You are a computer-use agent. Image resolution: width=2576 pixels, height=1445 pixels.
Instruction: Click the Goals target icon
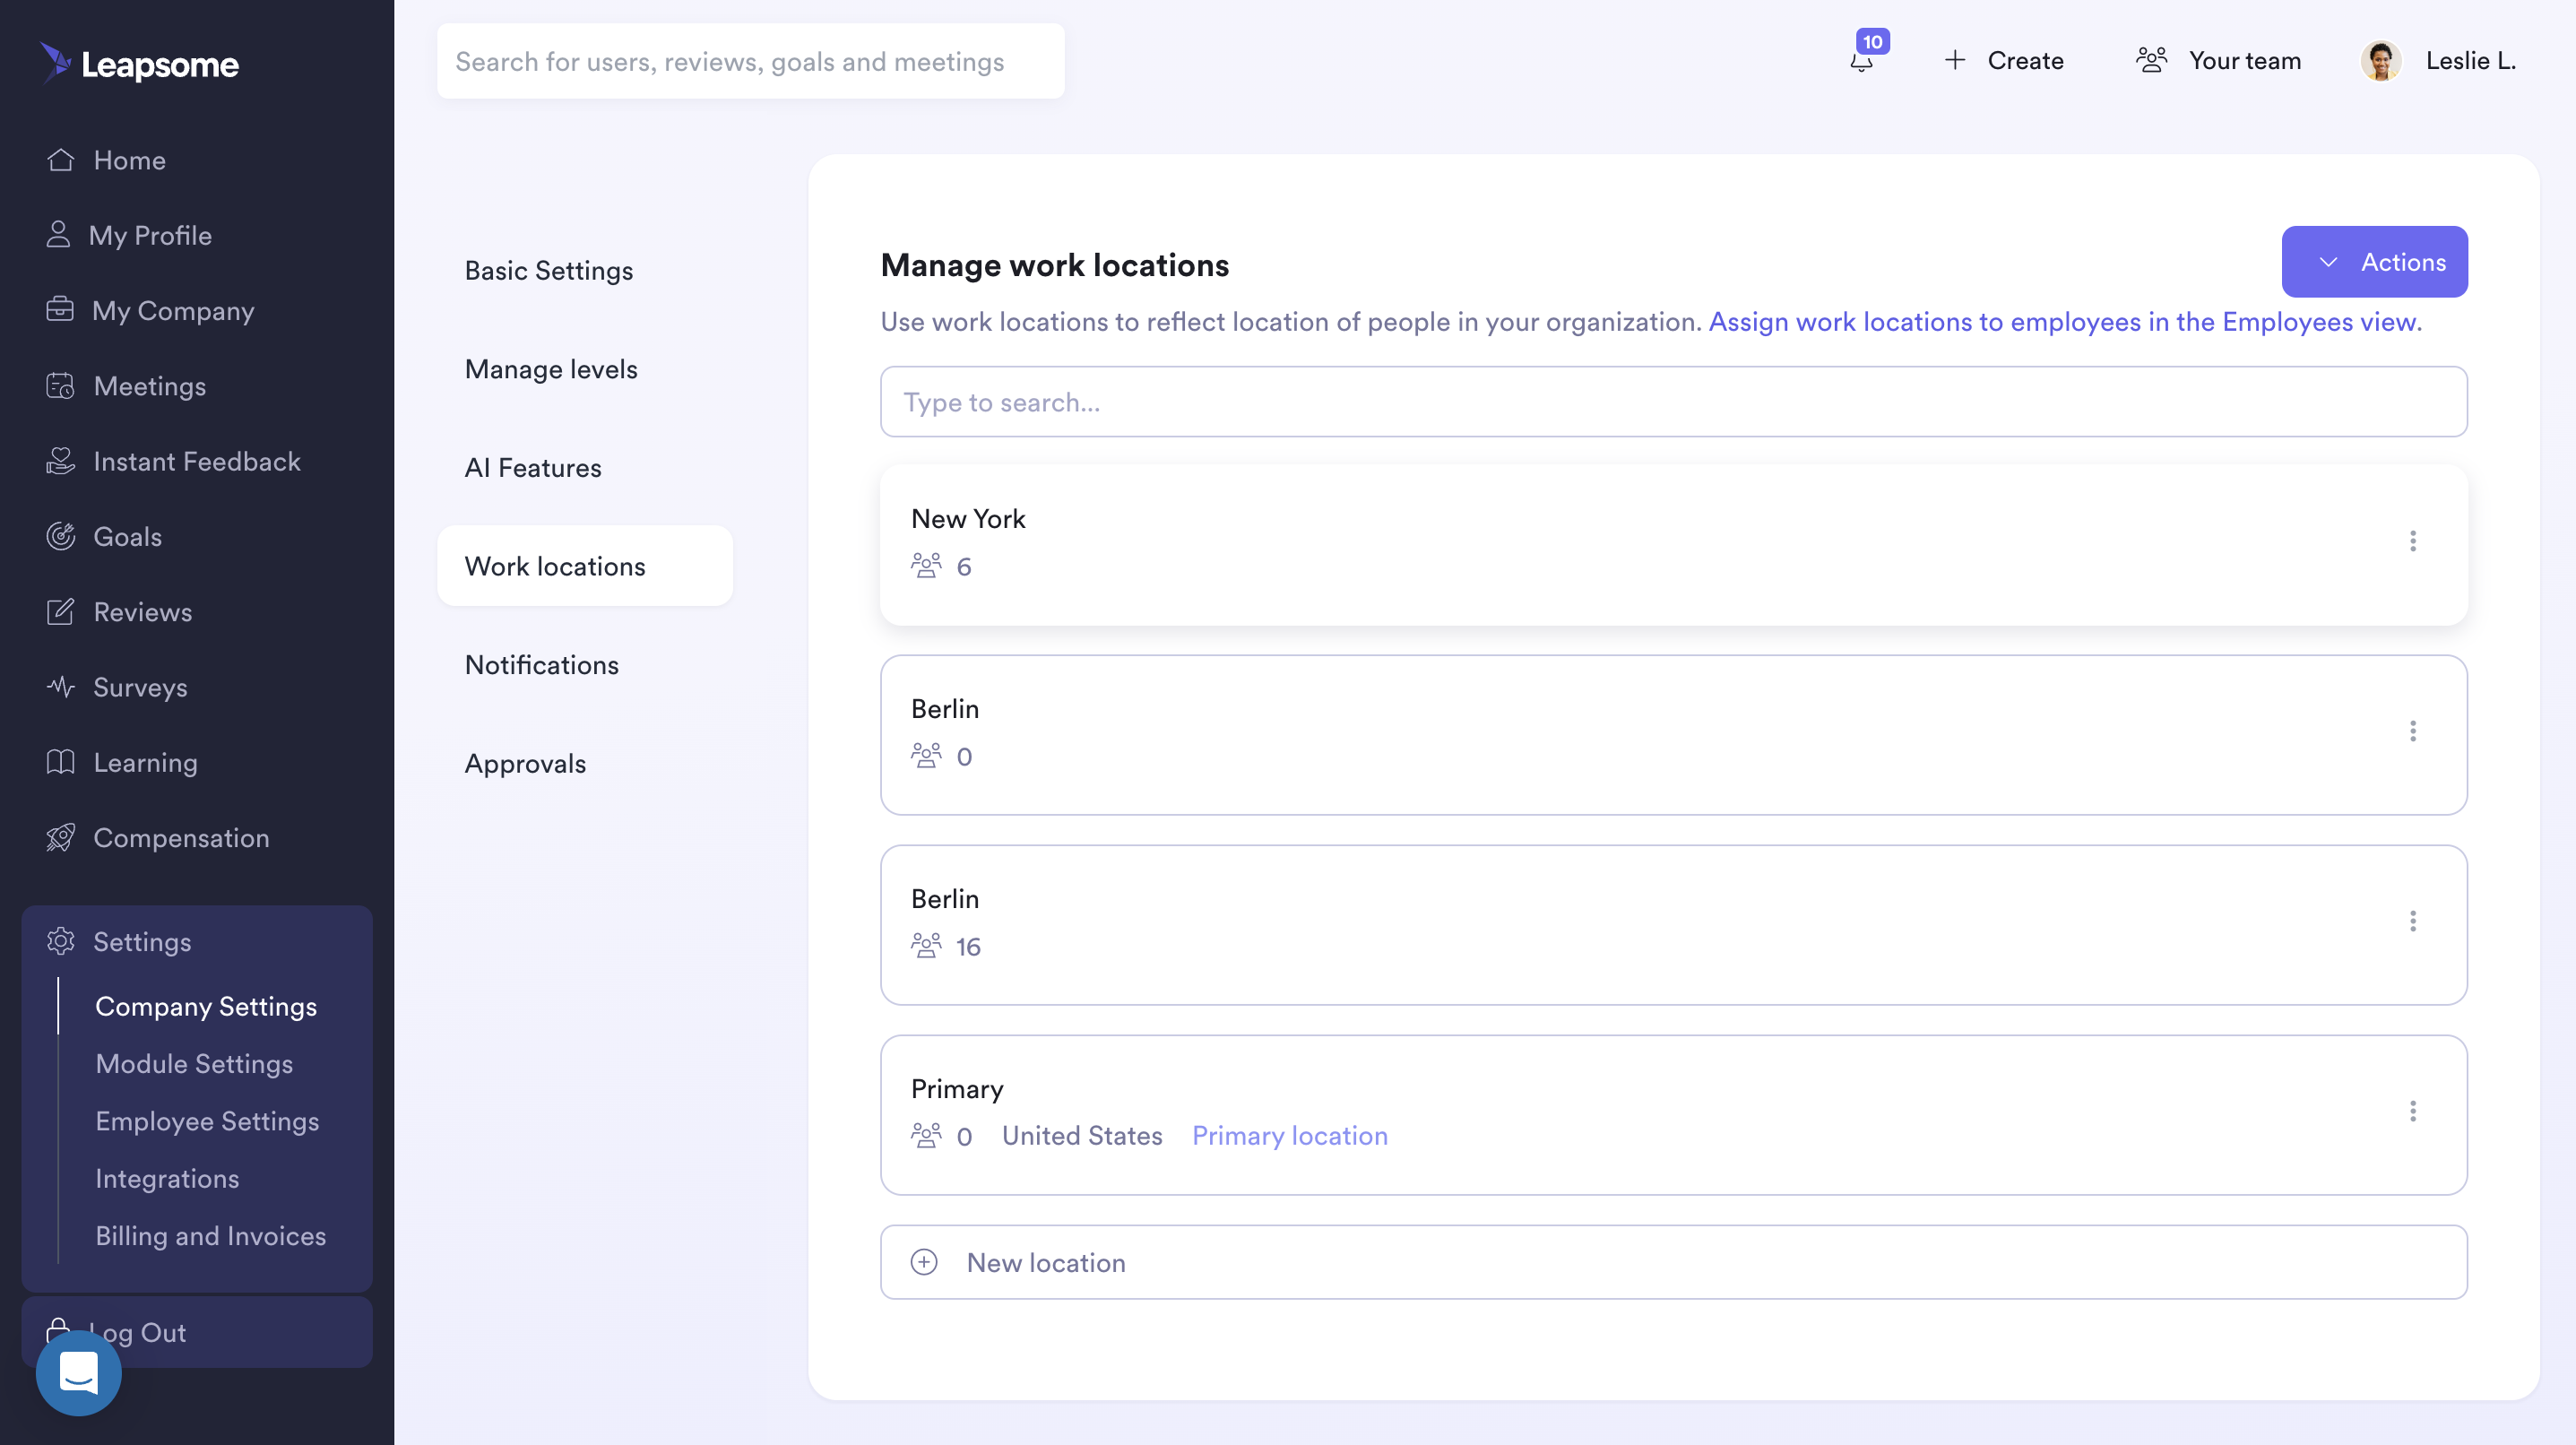pyautogui.click(x=61, y=536)
